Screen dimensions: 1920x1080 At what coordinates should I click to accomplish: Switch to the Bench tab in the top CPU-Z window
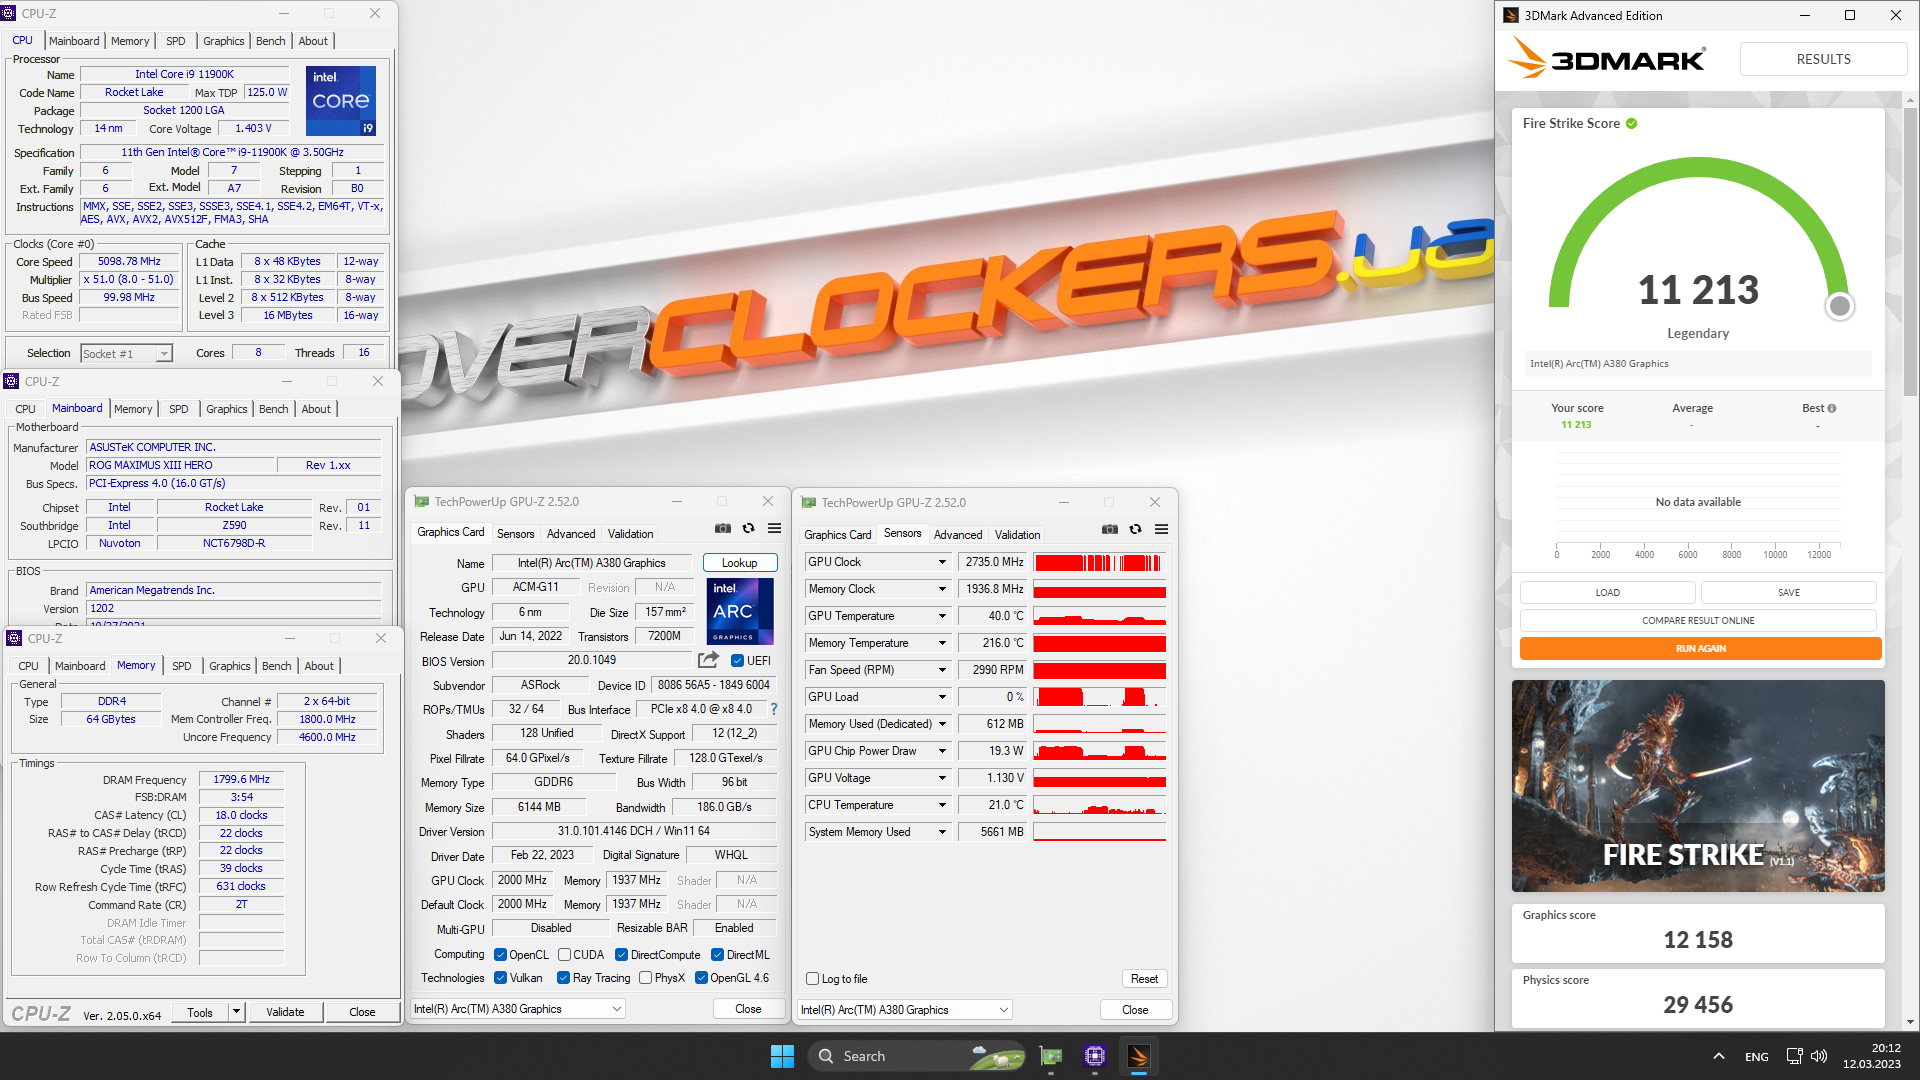pos(270,41)
